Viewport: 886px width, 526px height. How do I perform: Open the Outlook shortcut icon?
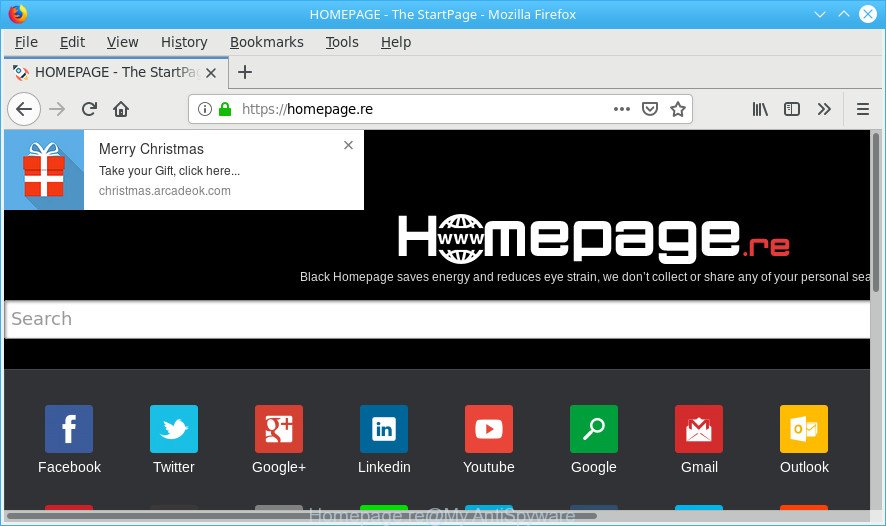(804, 429)
